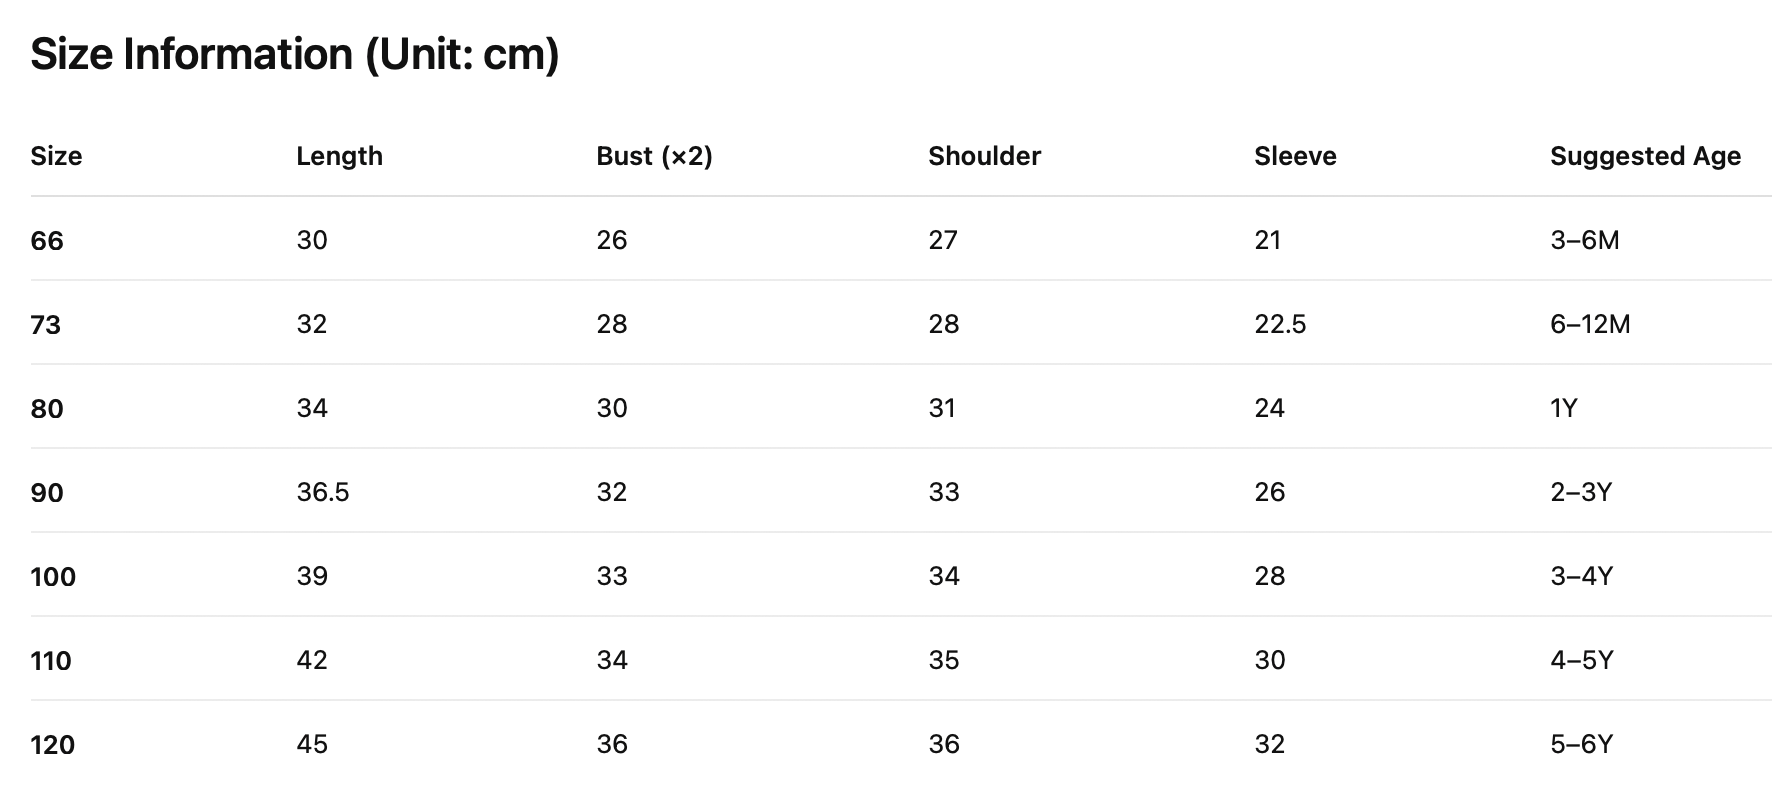
Task: Select the size 66 row label
Action: 47,241
